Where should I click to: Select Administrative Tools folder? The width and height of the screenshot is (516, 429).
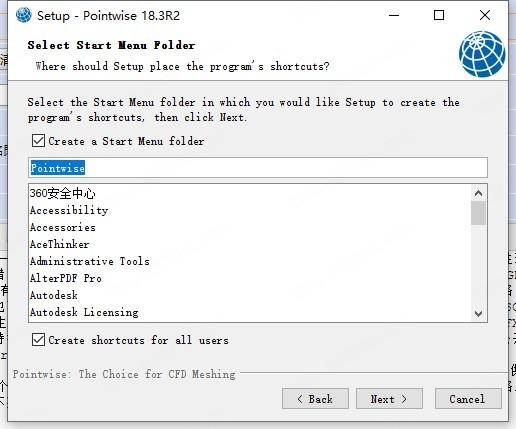point(90,261)
